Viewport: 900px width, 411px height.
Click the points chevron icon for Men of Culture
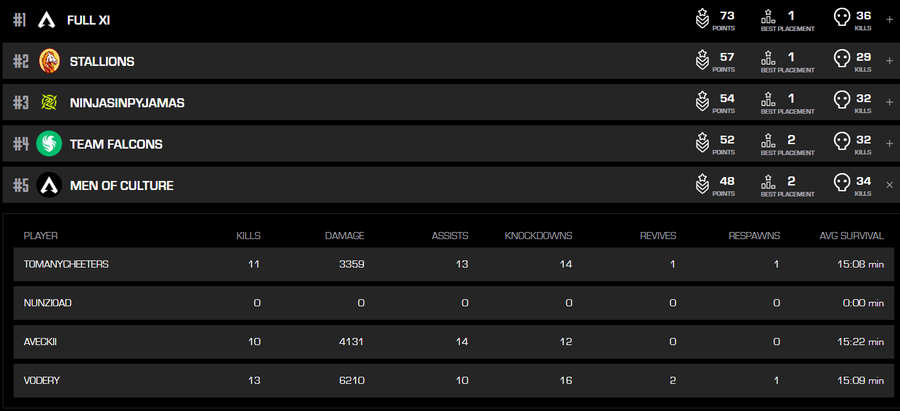tap(701, 185)
